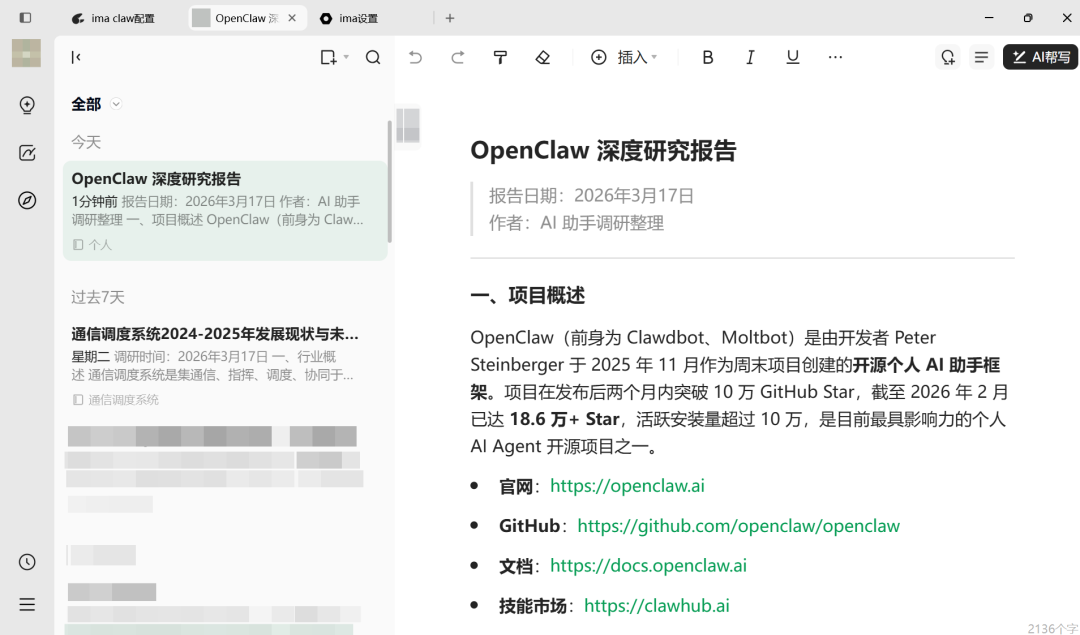Image resolution: width=1080 pixels, height=635 pixels.
Task: Click the AI帮写 button
Action: click(1040, 57)
